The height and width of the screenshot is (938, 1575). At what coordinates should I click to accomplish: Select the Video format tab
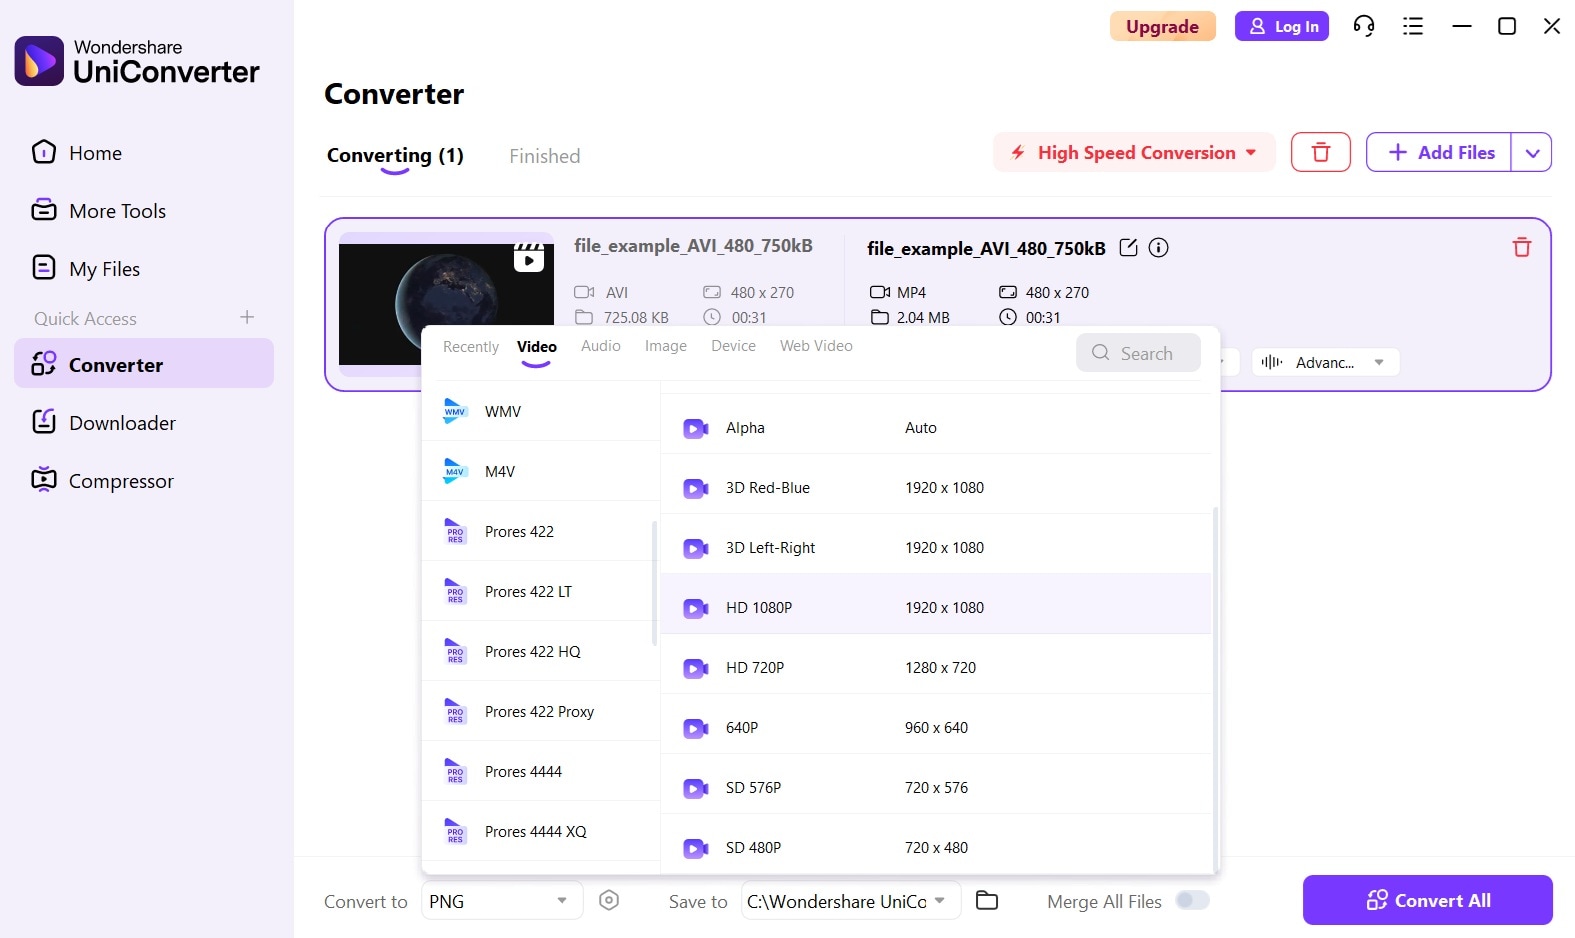pos(537,347)
